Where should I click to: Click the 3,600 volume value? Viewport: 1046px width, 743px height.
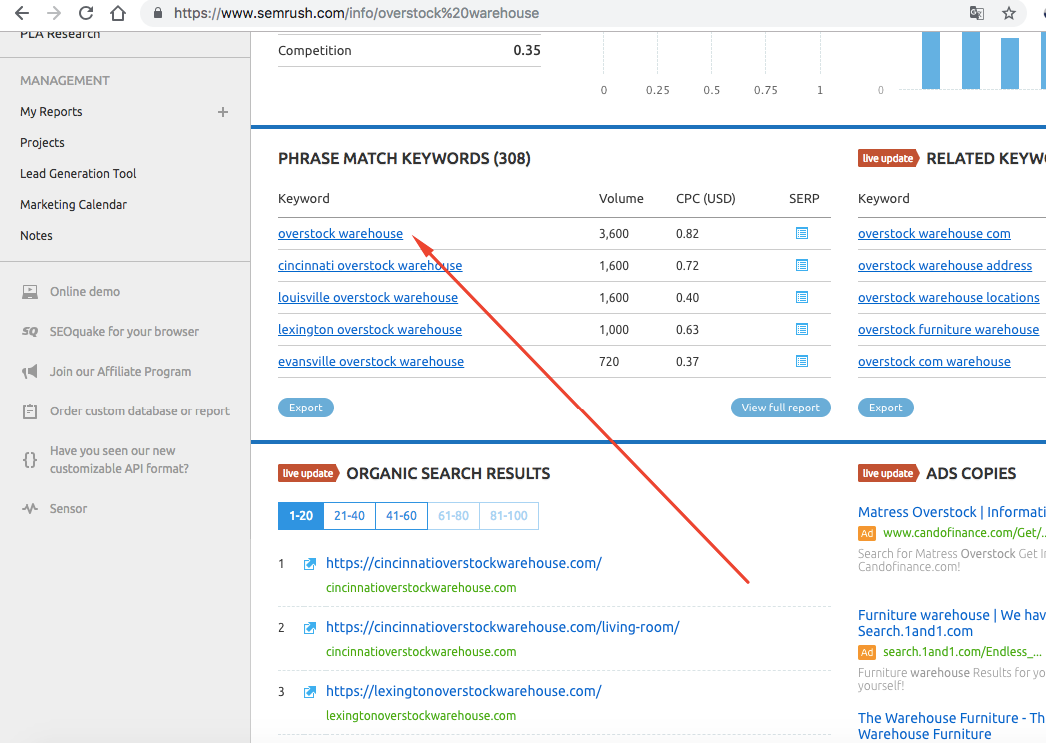(614, 233)
